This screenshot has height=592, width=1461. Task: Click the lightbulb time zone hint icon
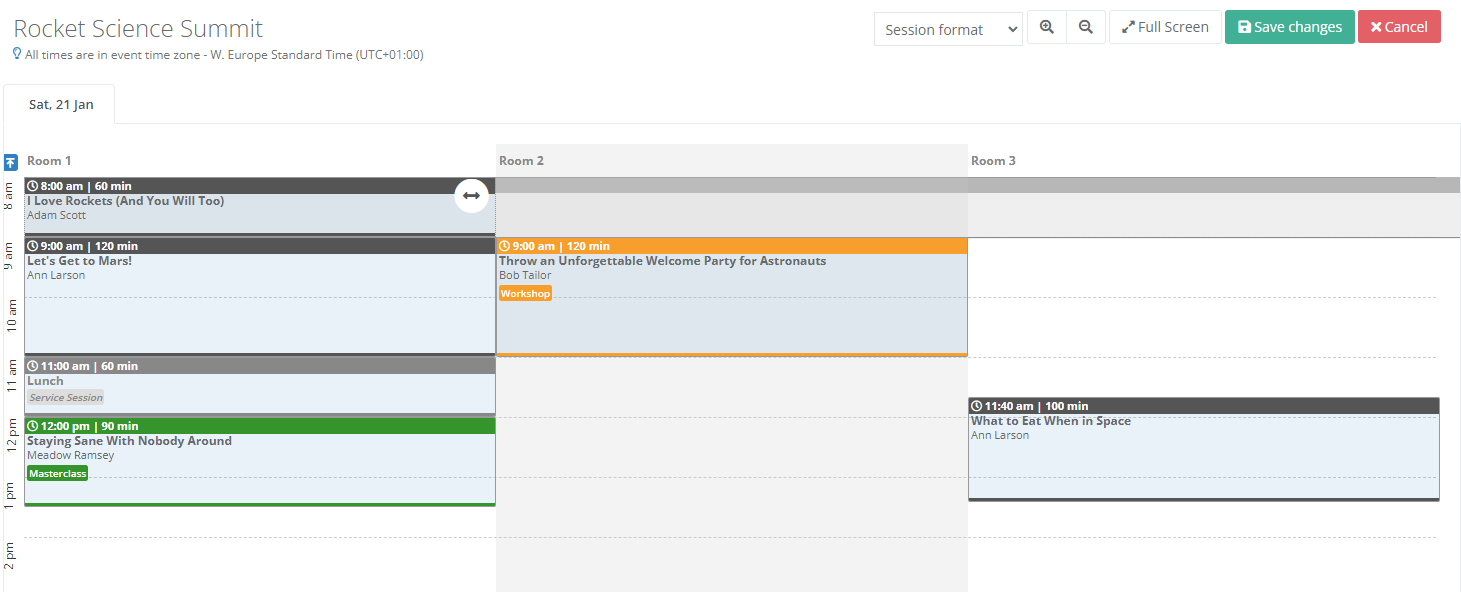point(17,54)
